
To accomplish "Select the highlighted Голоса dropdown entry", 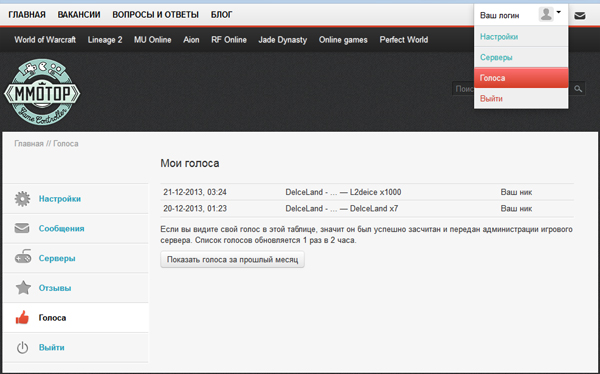I will pos(521,78).
